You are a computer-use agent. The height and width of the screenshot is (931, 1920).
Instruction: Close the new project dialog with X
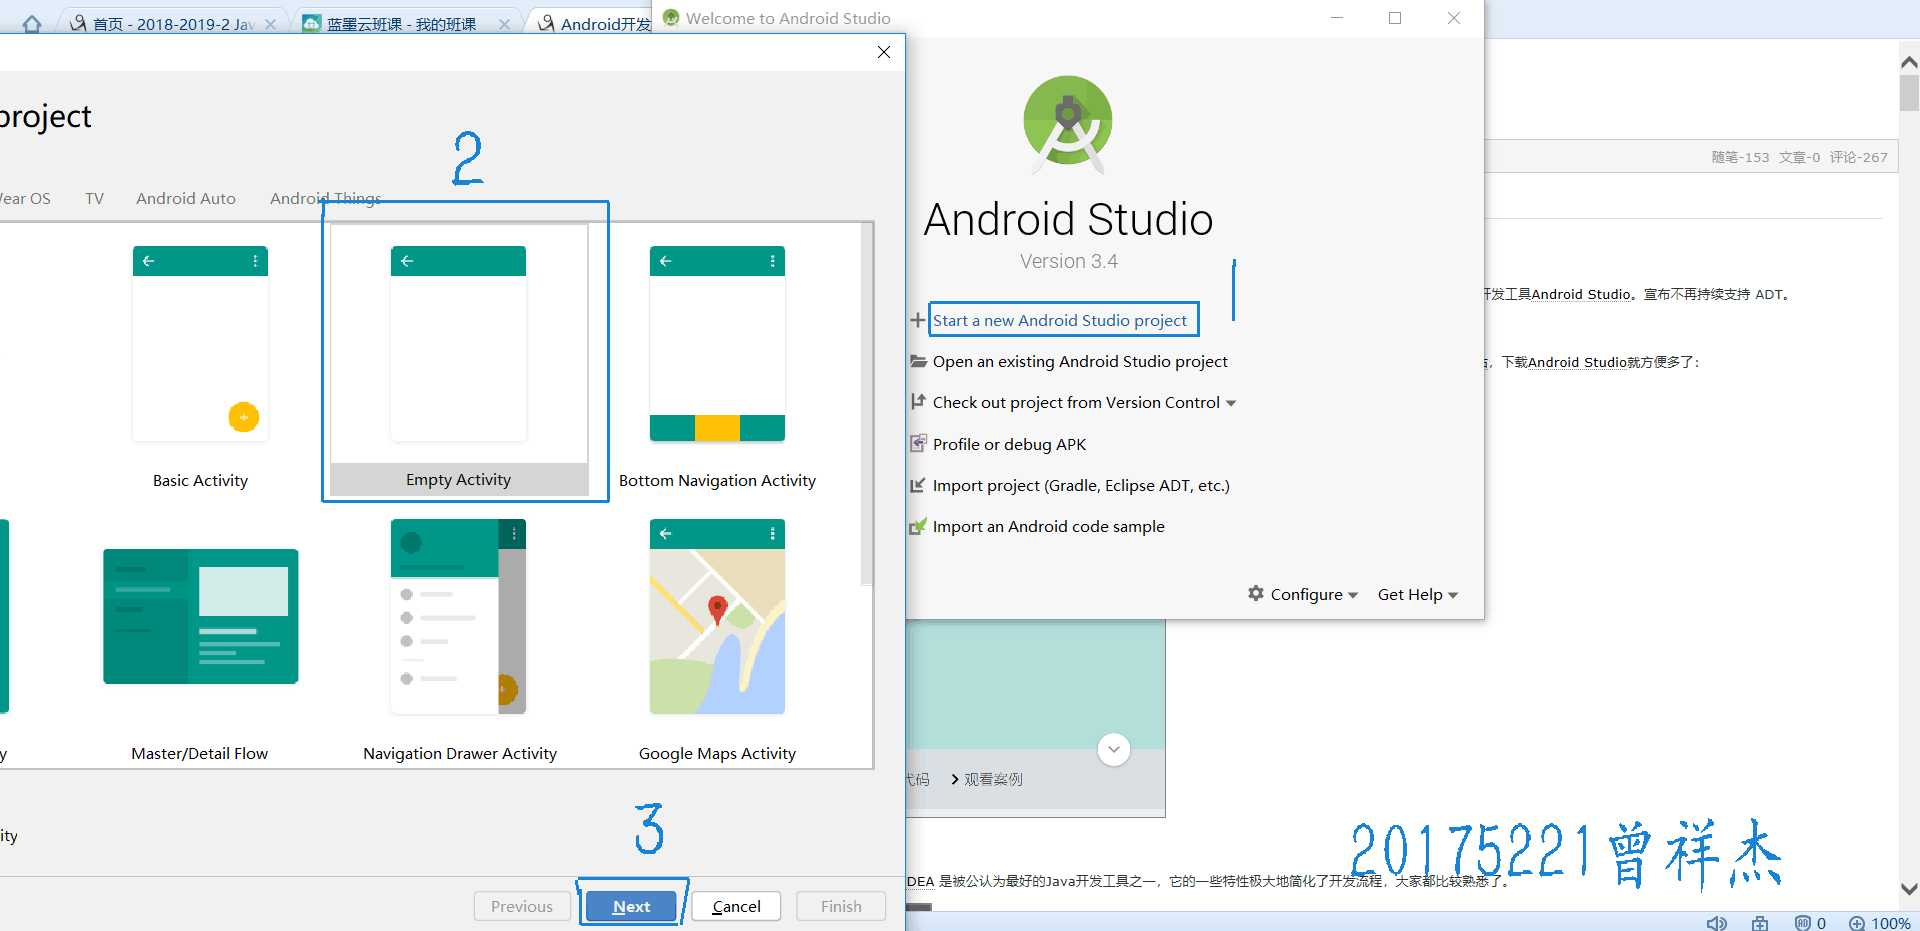click(884, 52)
